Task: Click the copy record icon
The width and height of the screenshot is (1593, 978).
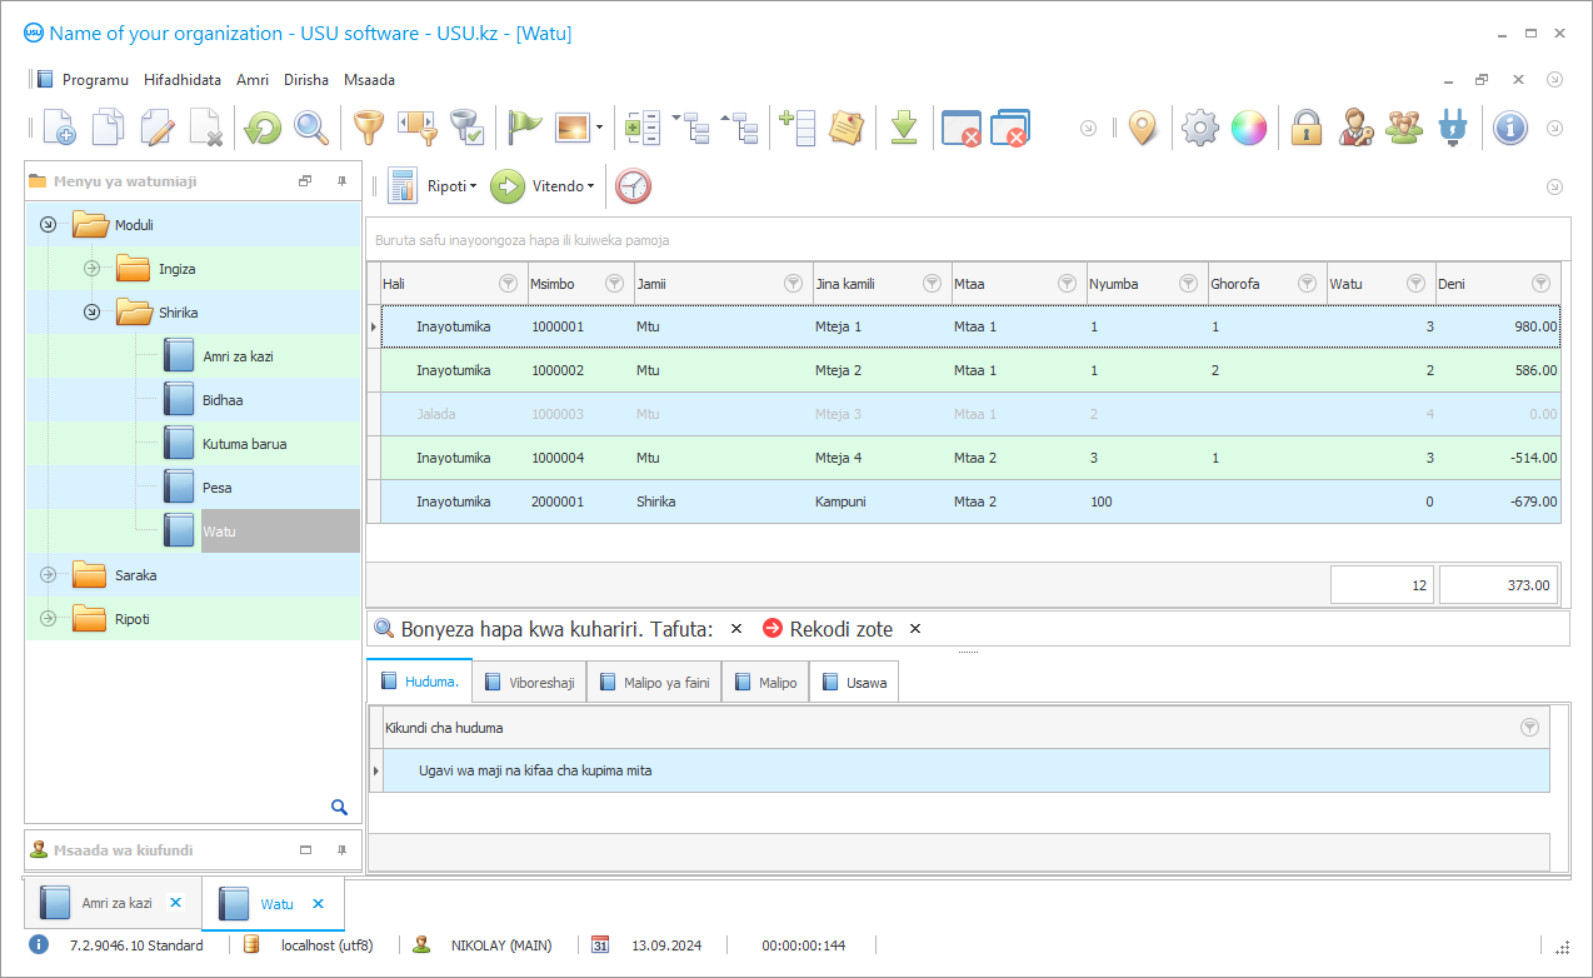Action: [108, 128]
